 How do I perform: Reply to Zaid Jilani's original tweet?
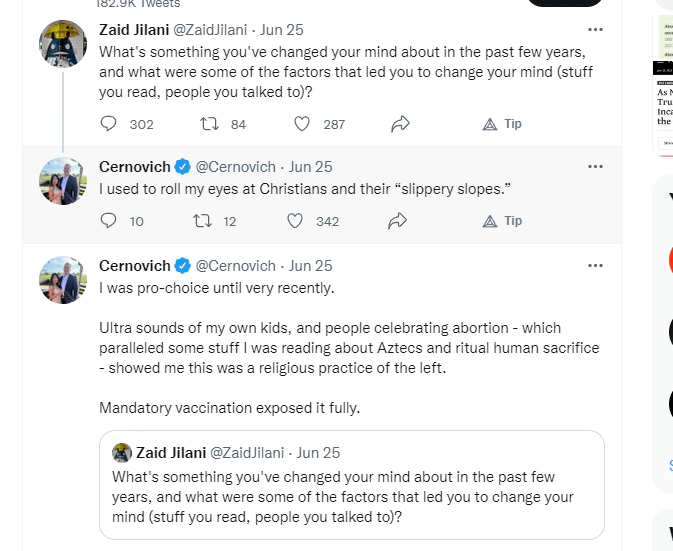(110, 124)
